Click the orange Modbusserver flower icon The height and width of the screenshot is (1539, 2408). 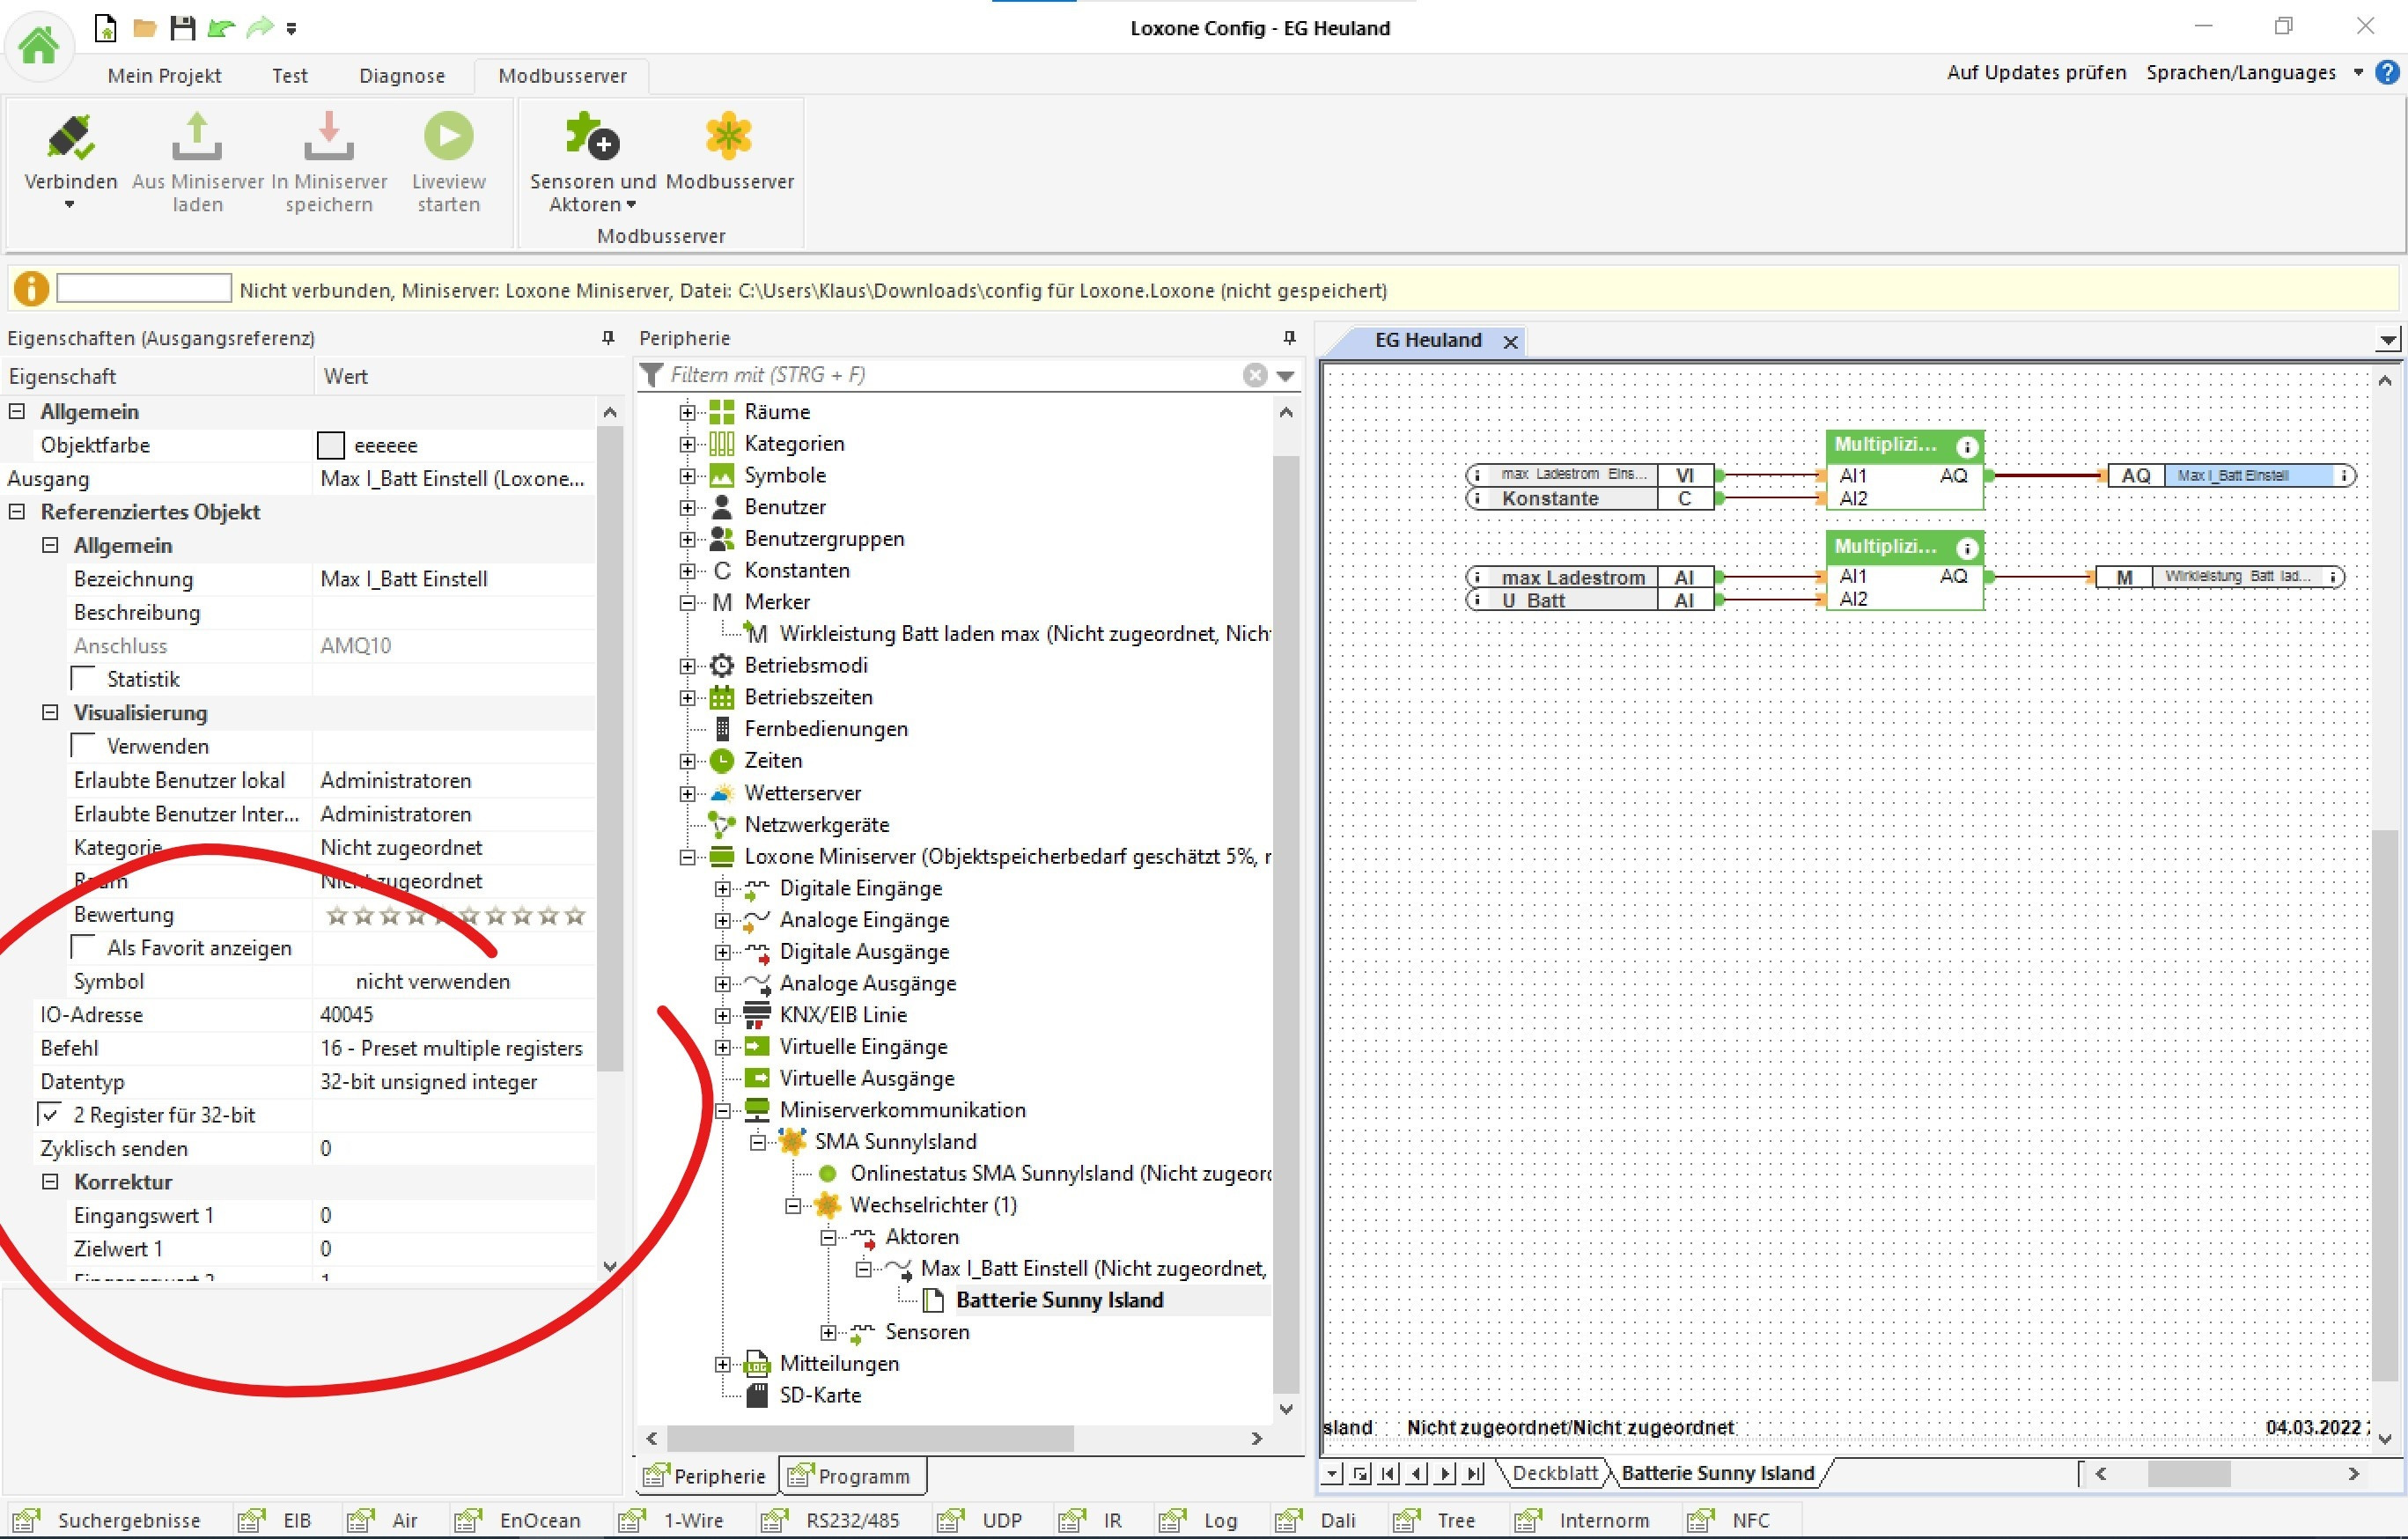tap(728, 137)
